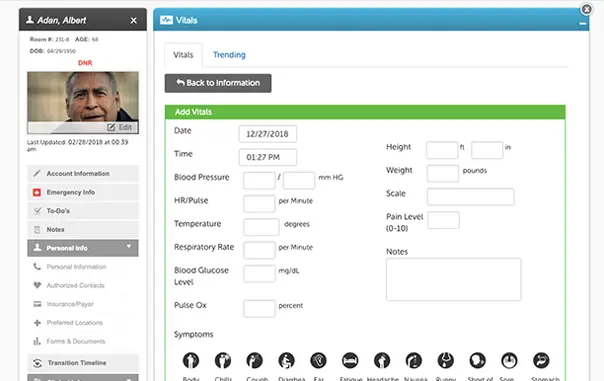
Task: Click the systolic Blood Pressure field
Action: [x=259, y=181]
